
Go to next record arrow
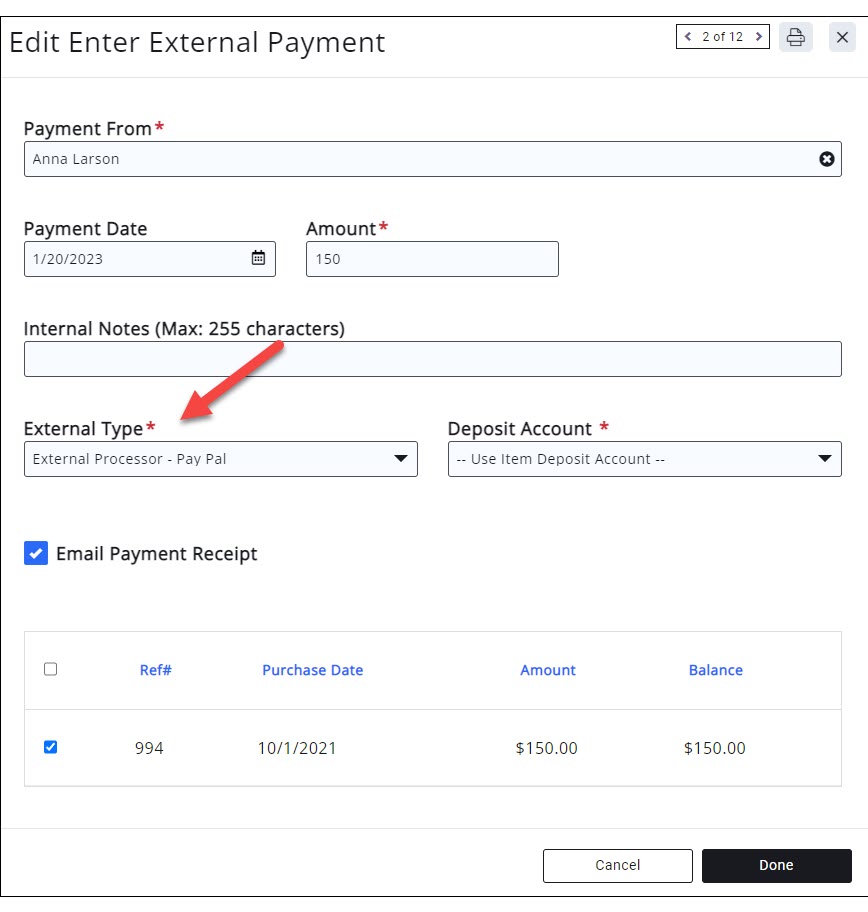(759, 37)
